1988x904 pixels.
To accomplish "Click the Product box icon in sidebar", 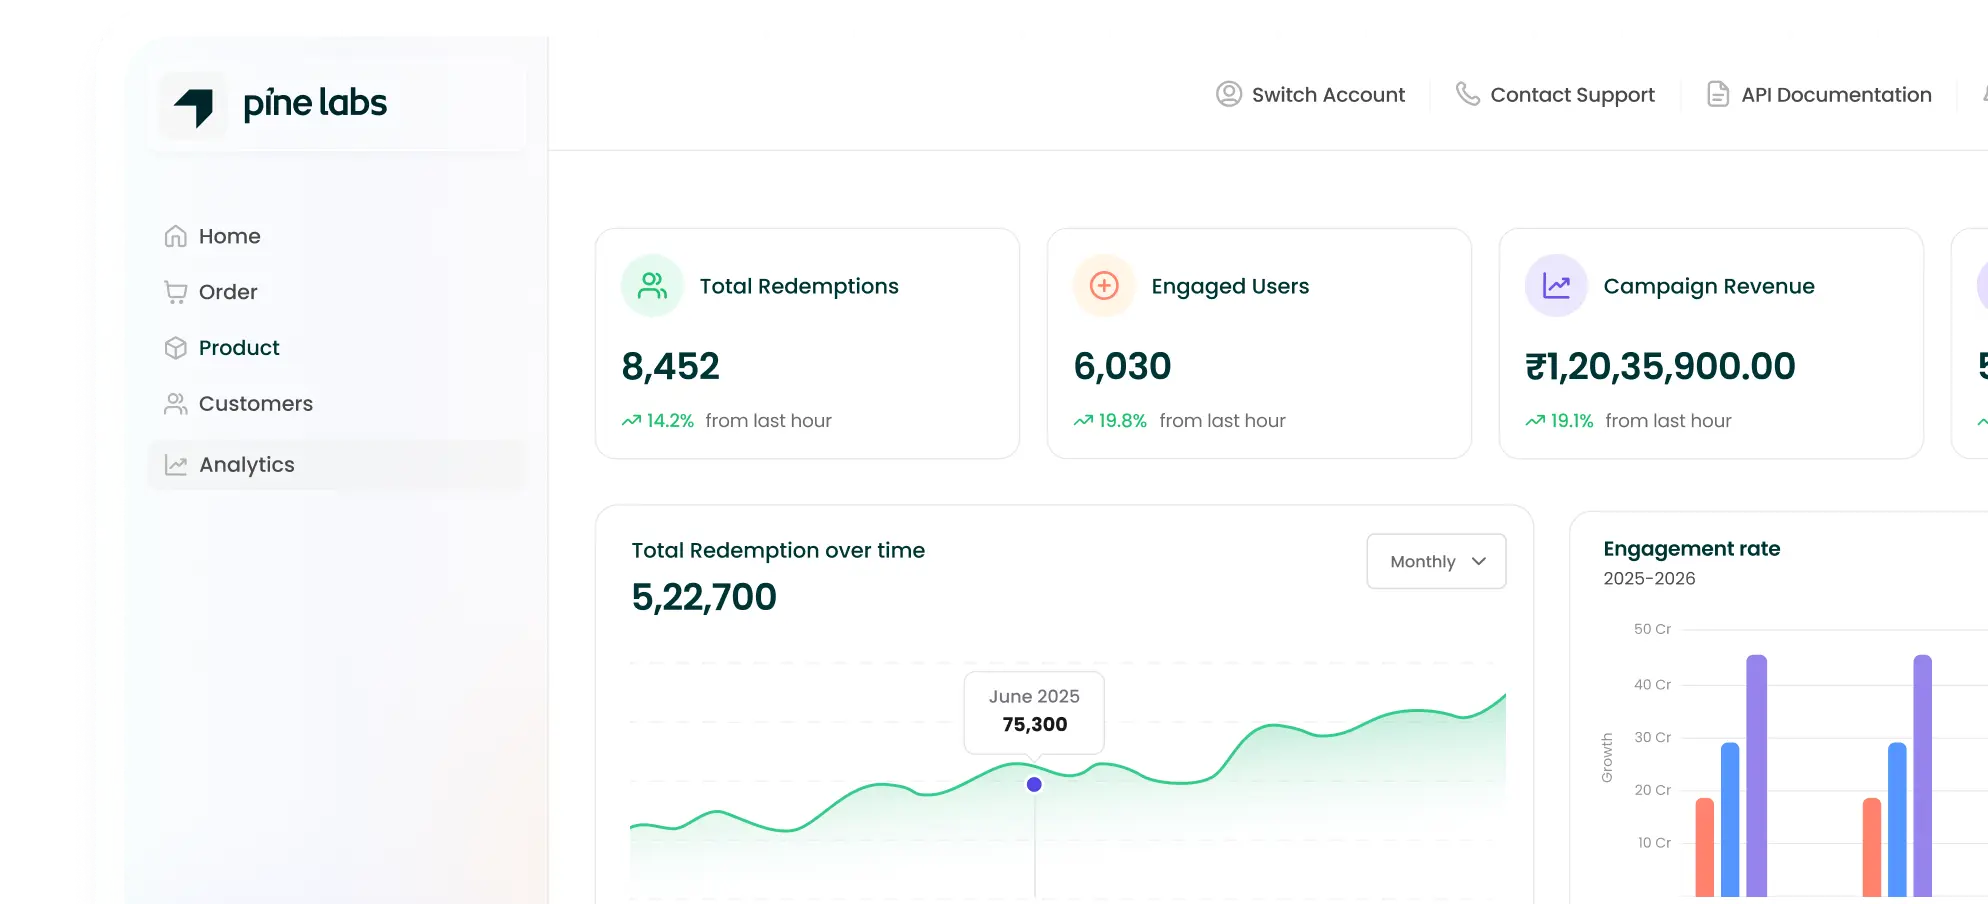I will 176,348.
